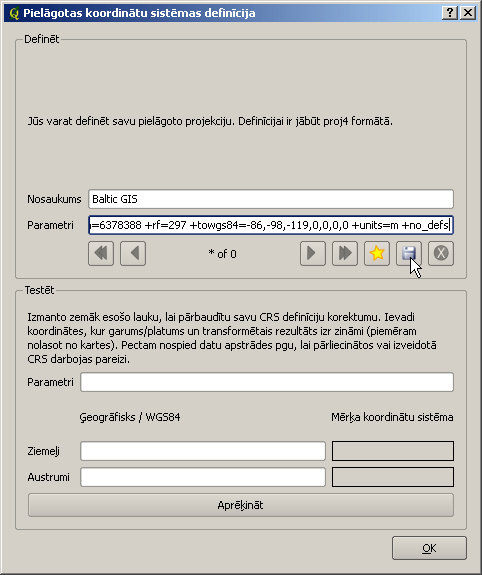The image size is (482, 575).
Task: Click the Ziemeļi WGS84 input field
Action: [203, 451]
